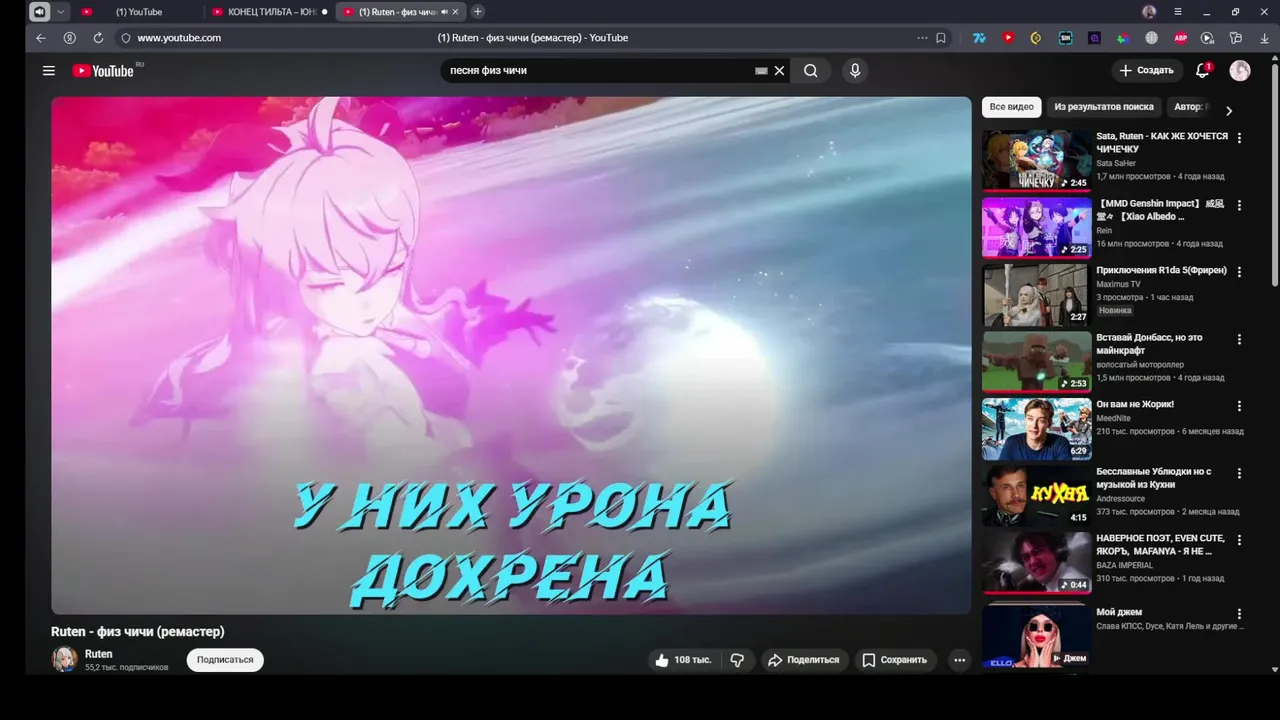Select the Все видео chip
Image resolution: width=1280 pixels, height=720 pixels.
[x=1011, y=107]
